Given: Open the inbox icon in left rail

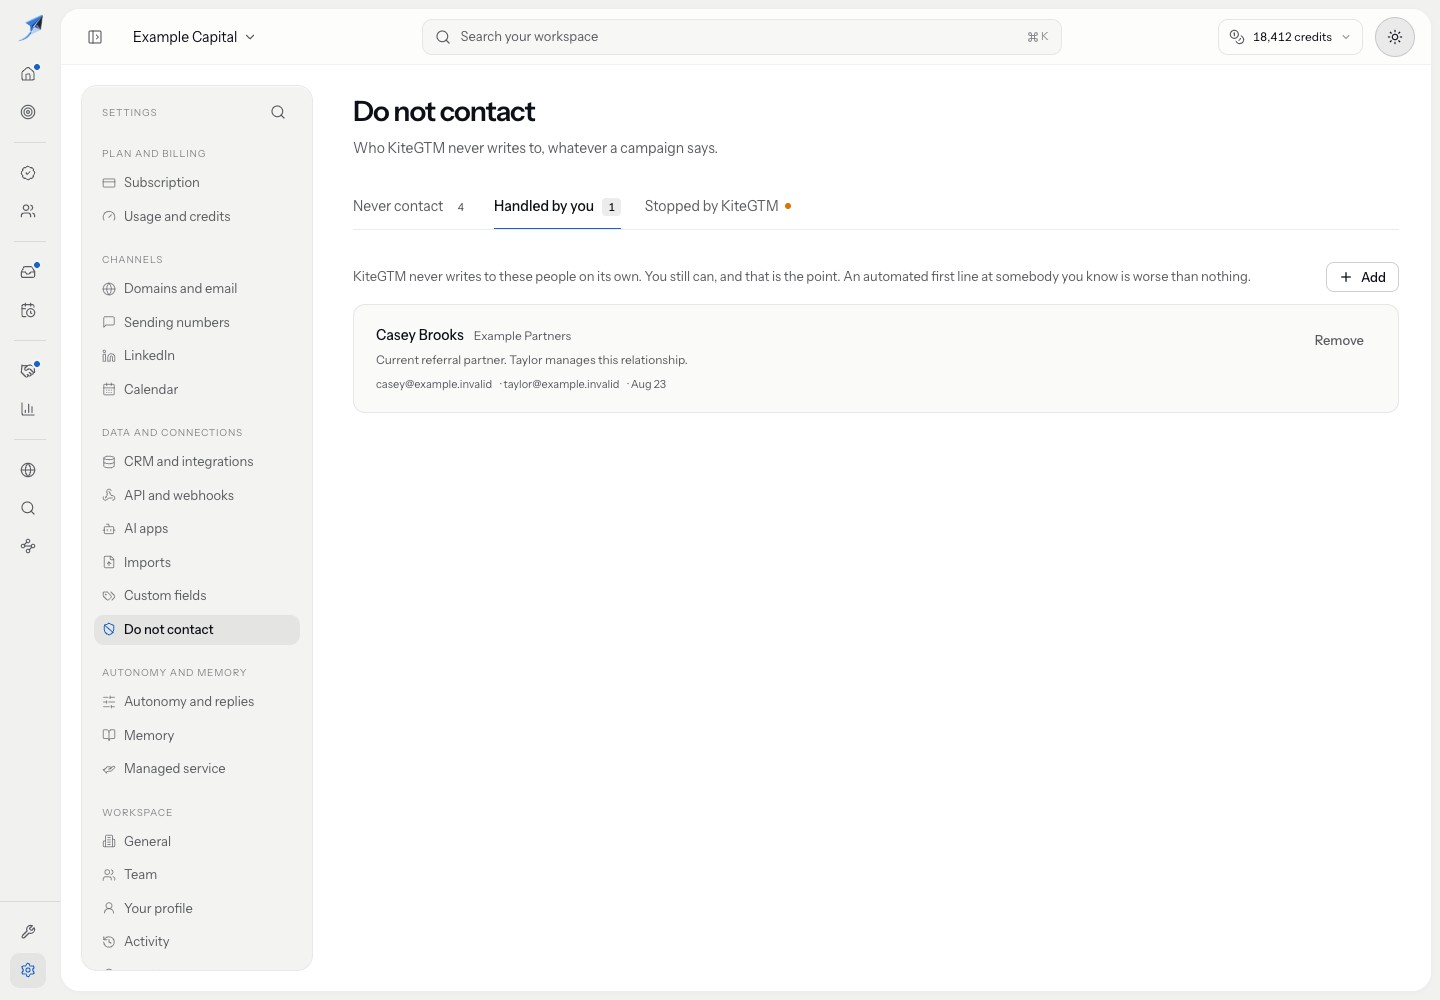Looking at the screenshot, I should coord(28,272).
